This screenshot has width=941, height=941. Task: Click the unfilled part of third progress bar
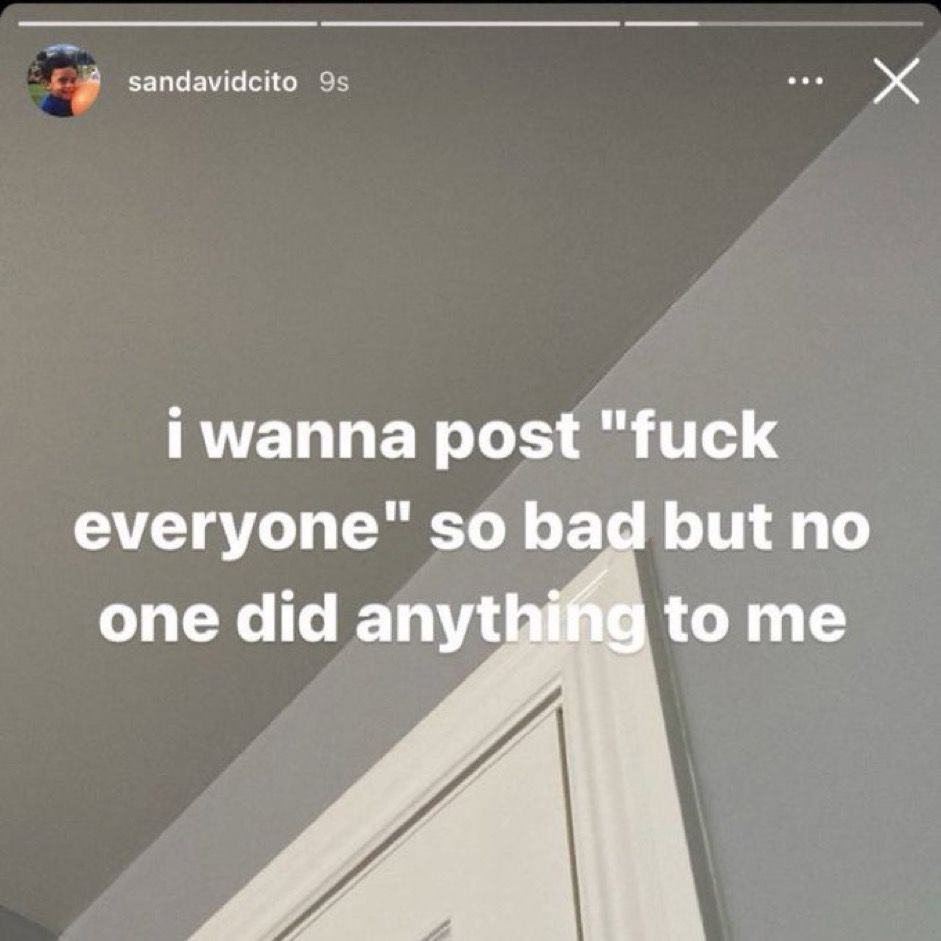[x=811, y=24]
